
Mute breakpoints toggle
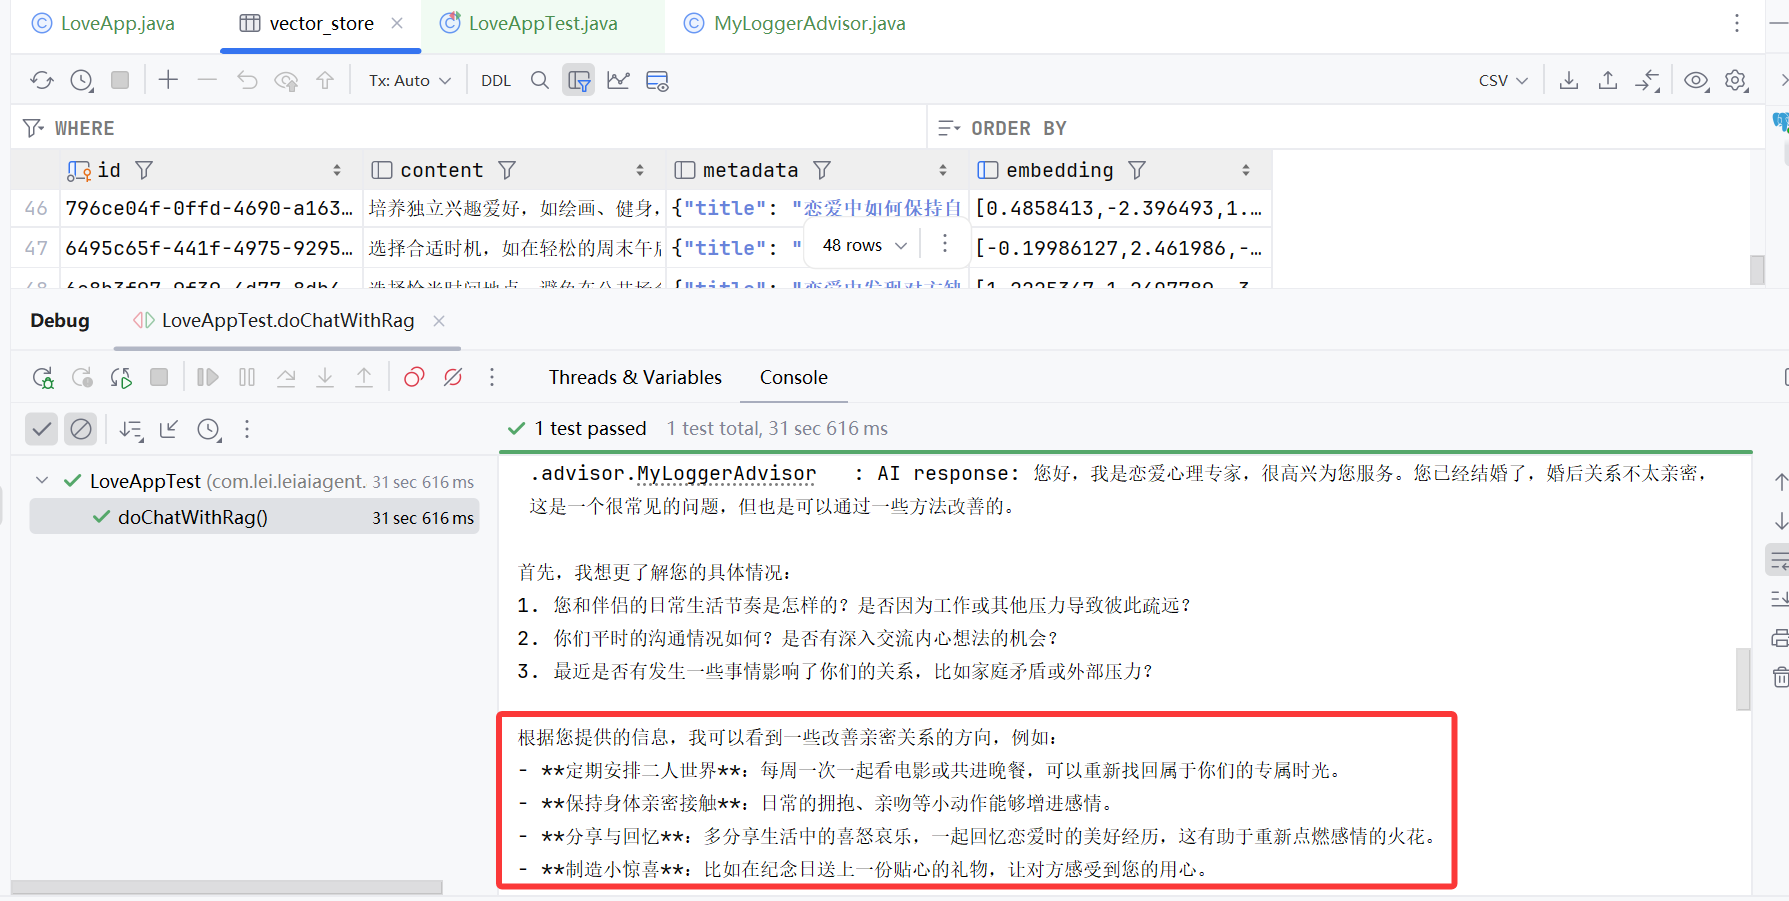coord(453,377)
